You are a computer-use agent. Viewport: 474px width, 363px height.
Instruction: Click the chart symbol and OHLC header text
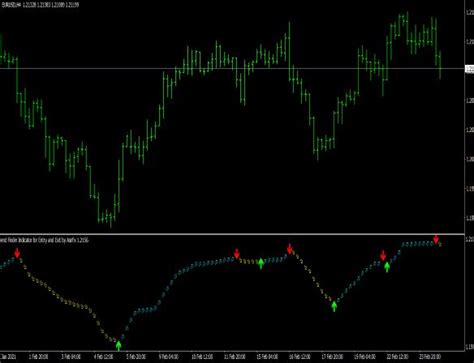(40, 5)
